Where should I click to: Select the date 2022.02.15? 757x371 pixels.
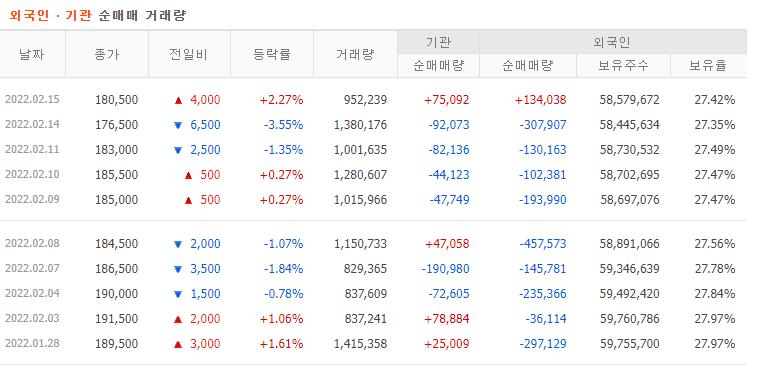click(32, 100)
